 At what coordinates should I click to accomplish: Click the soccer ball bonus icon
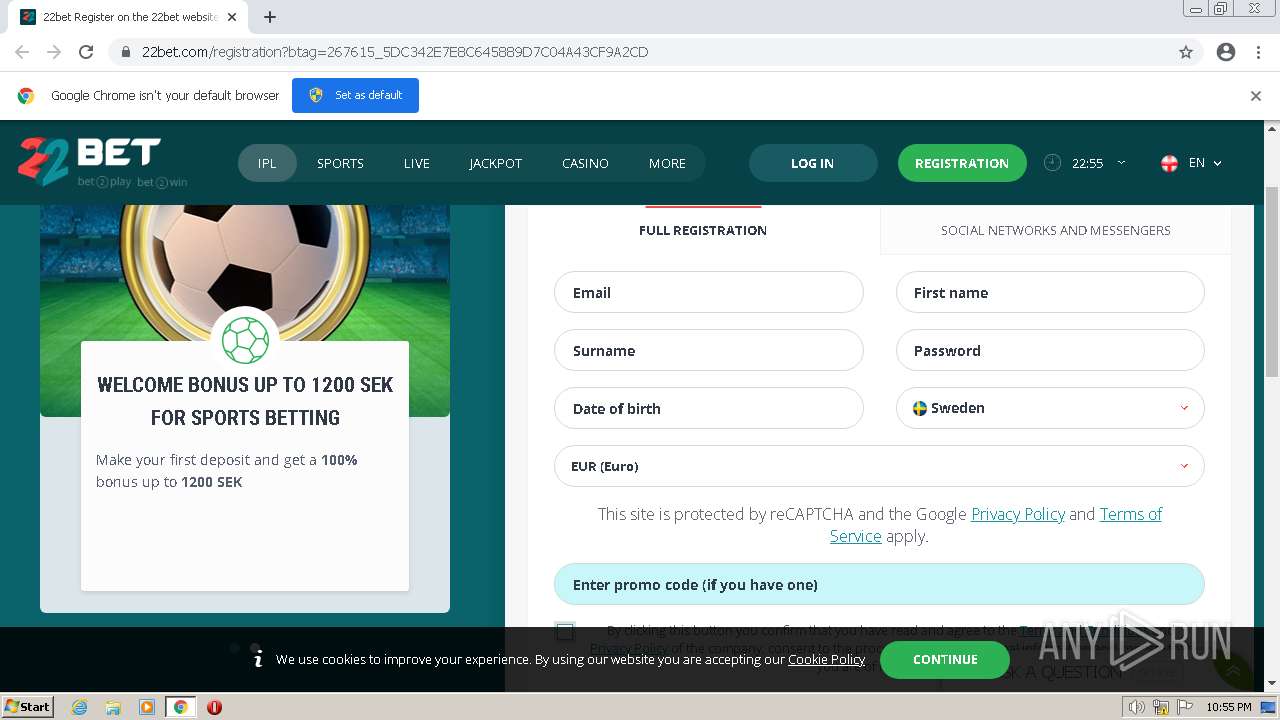[245, 341]
